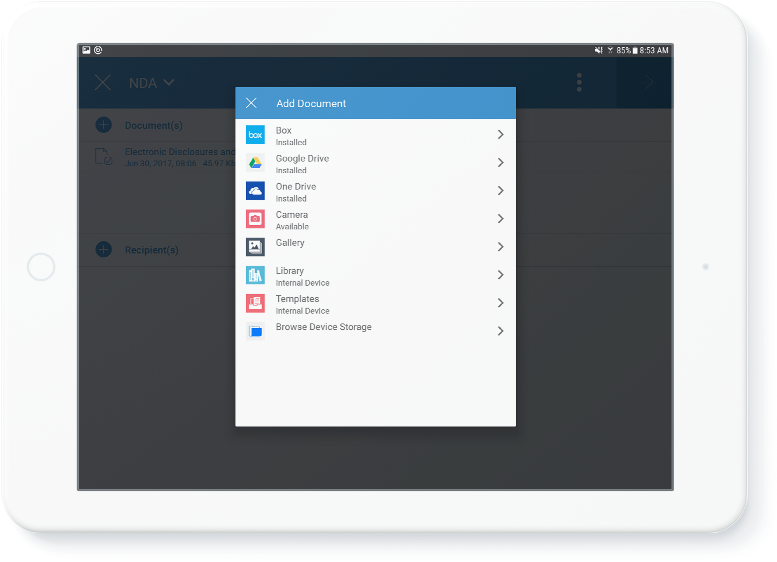The image size is (777, 562).
Task: Expand the Camera row chevron
Action: pos(500,219)
